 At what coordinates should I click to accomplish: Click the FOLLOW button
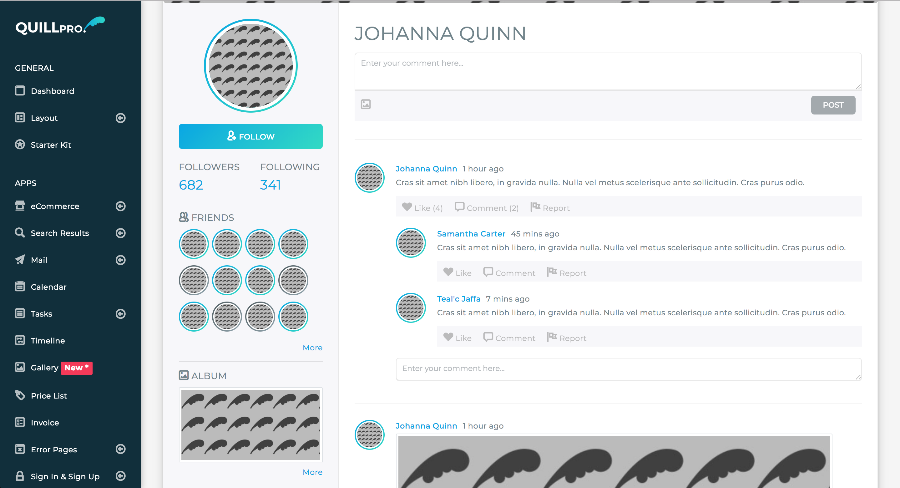click(251, 137)
